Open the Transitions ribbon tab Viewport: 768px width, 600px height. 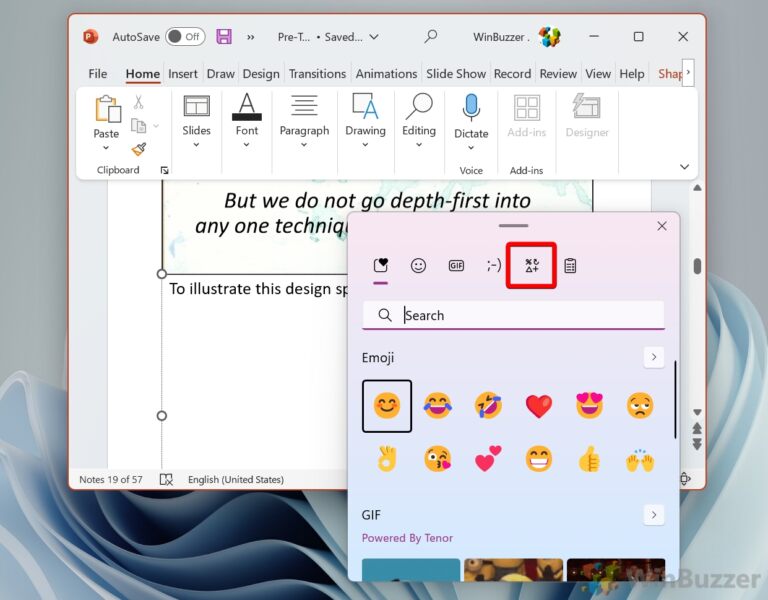point(317,74)
